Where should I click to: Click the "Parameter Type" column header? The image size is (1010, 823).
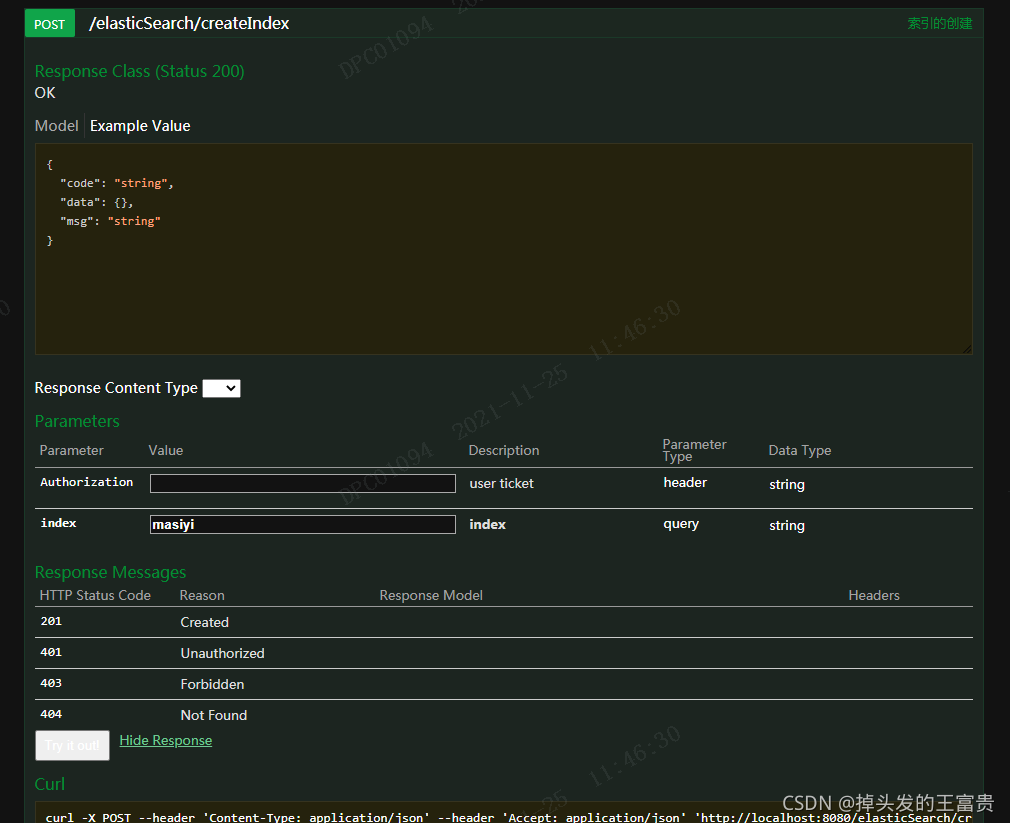(x=694, y=450)
